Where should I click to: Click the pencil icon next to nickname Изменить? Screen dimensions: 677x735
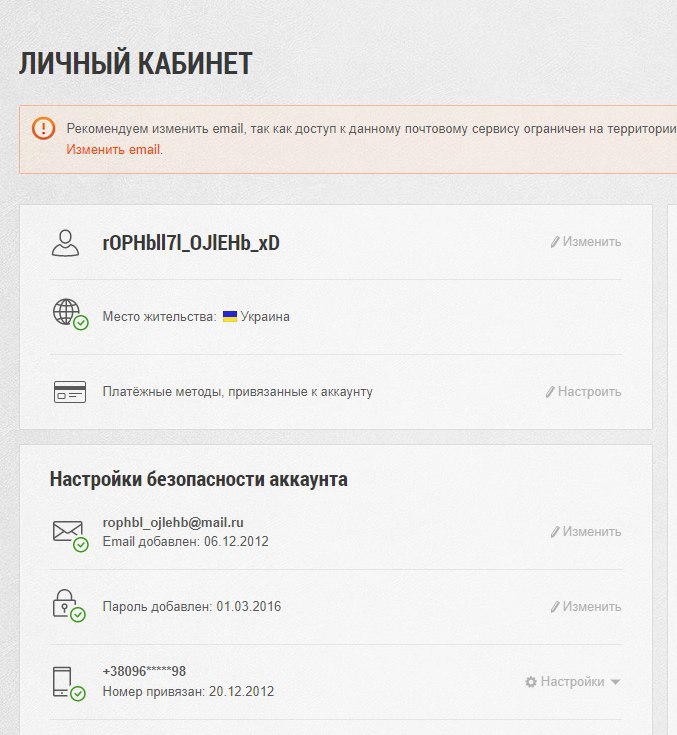click(x=555, y=242)
